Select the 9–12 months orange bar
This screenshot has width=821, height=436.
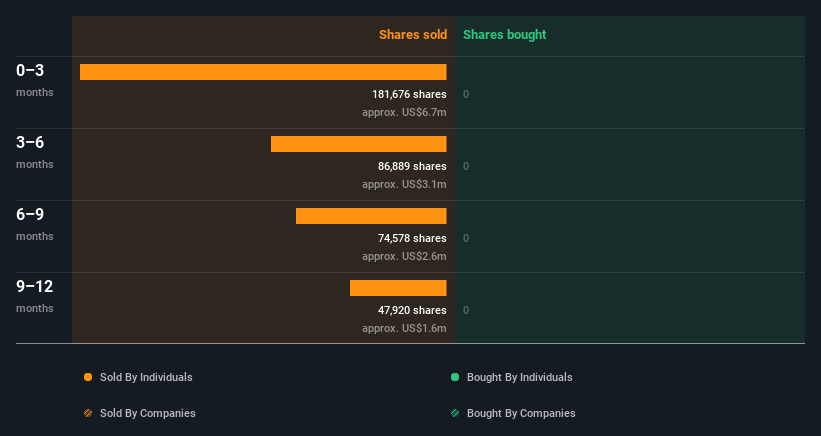(x=398, y=288)
